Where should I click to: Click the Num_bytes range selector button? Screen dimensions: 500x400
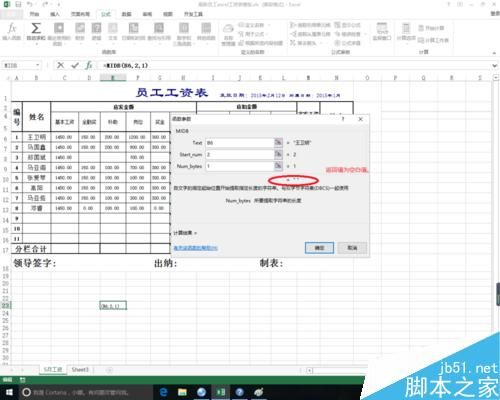tap(278, 166)
